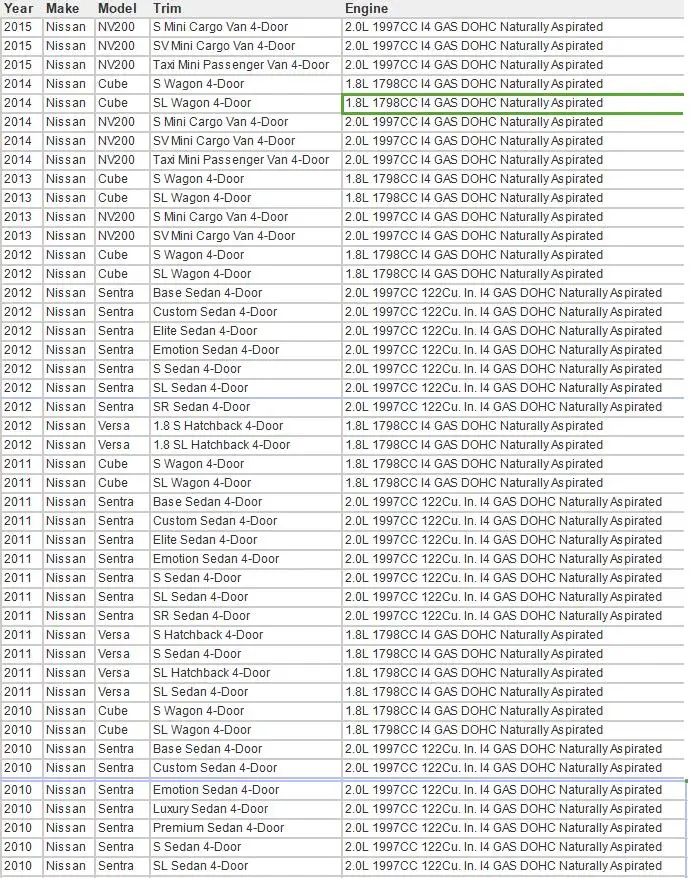Select 2011 Cube 'S Wagon 4-Door' trim cell

(x=246, y=465)
